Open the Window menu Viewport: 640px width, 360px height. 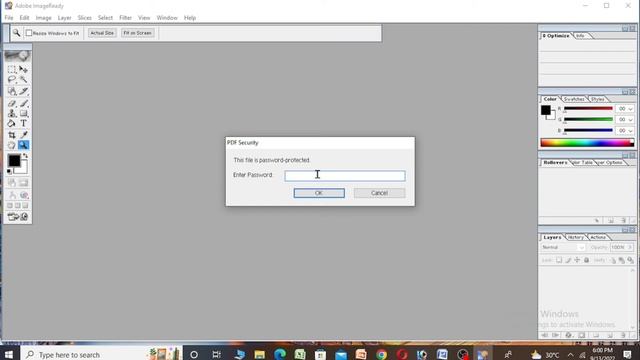pyautogui.click(x=167, y=18)
